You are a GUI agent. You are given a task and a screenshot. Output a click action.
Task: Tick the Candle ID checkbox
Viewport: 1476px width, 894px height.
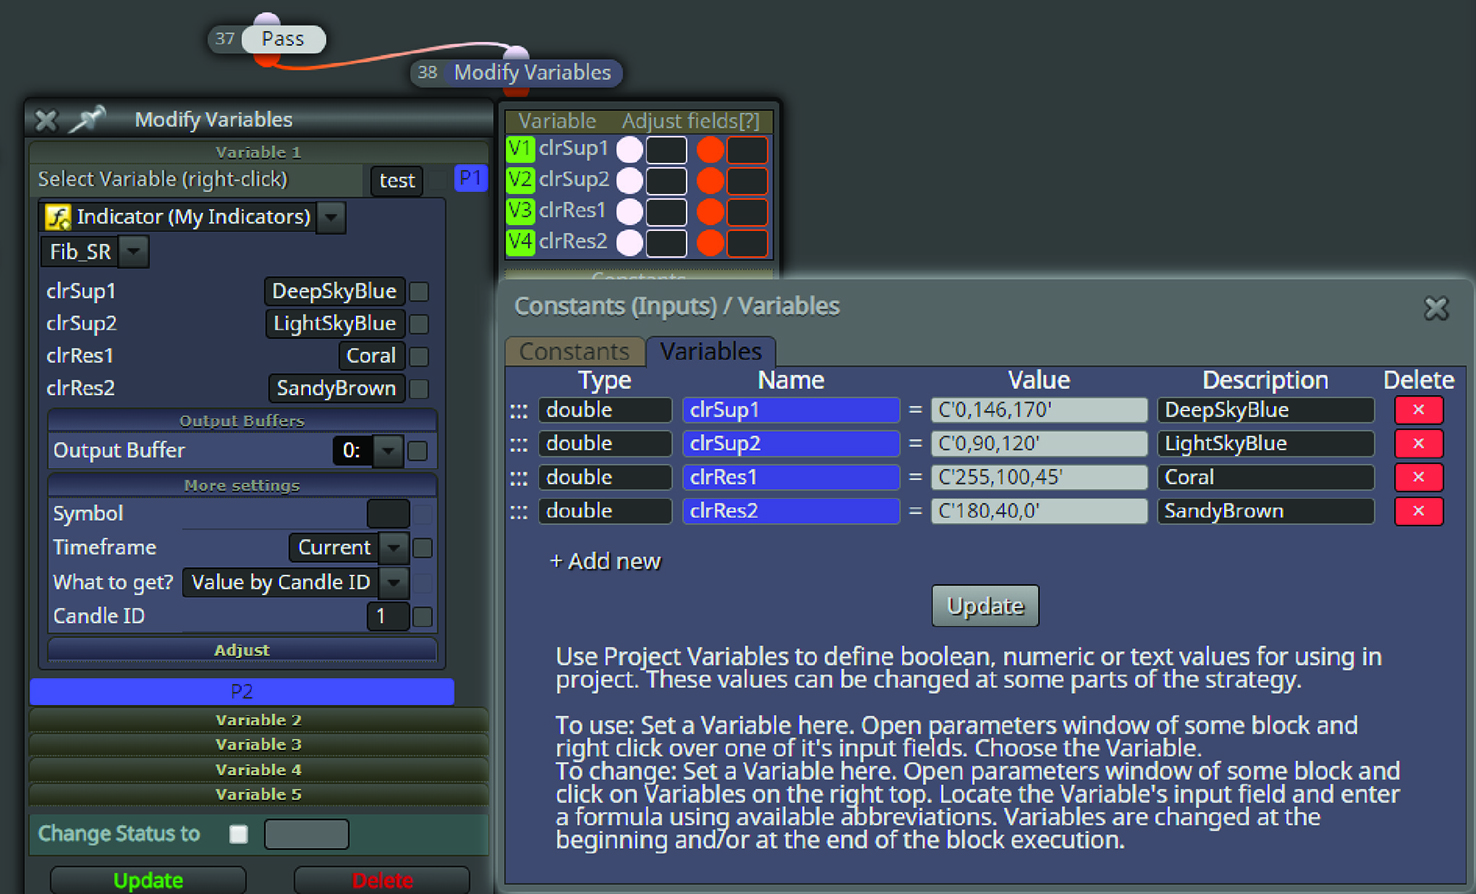pyautogui.click(x=423, y=617)
